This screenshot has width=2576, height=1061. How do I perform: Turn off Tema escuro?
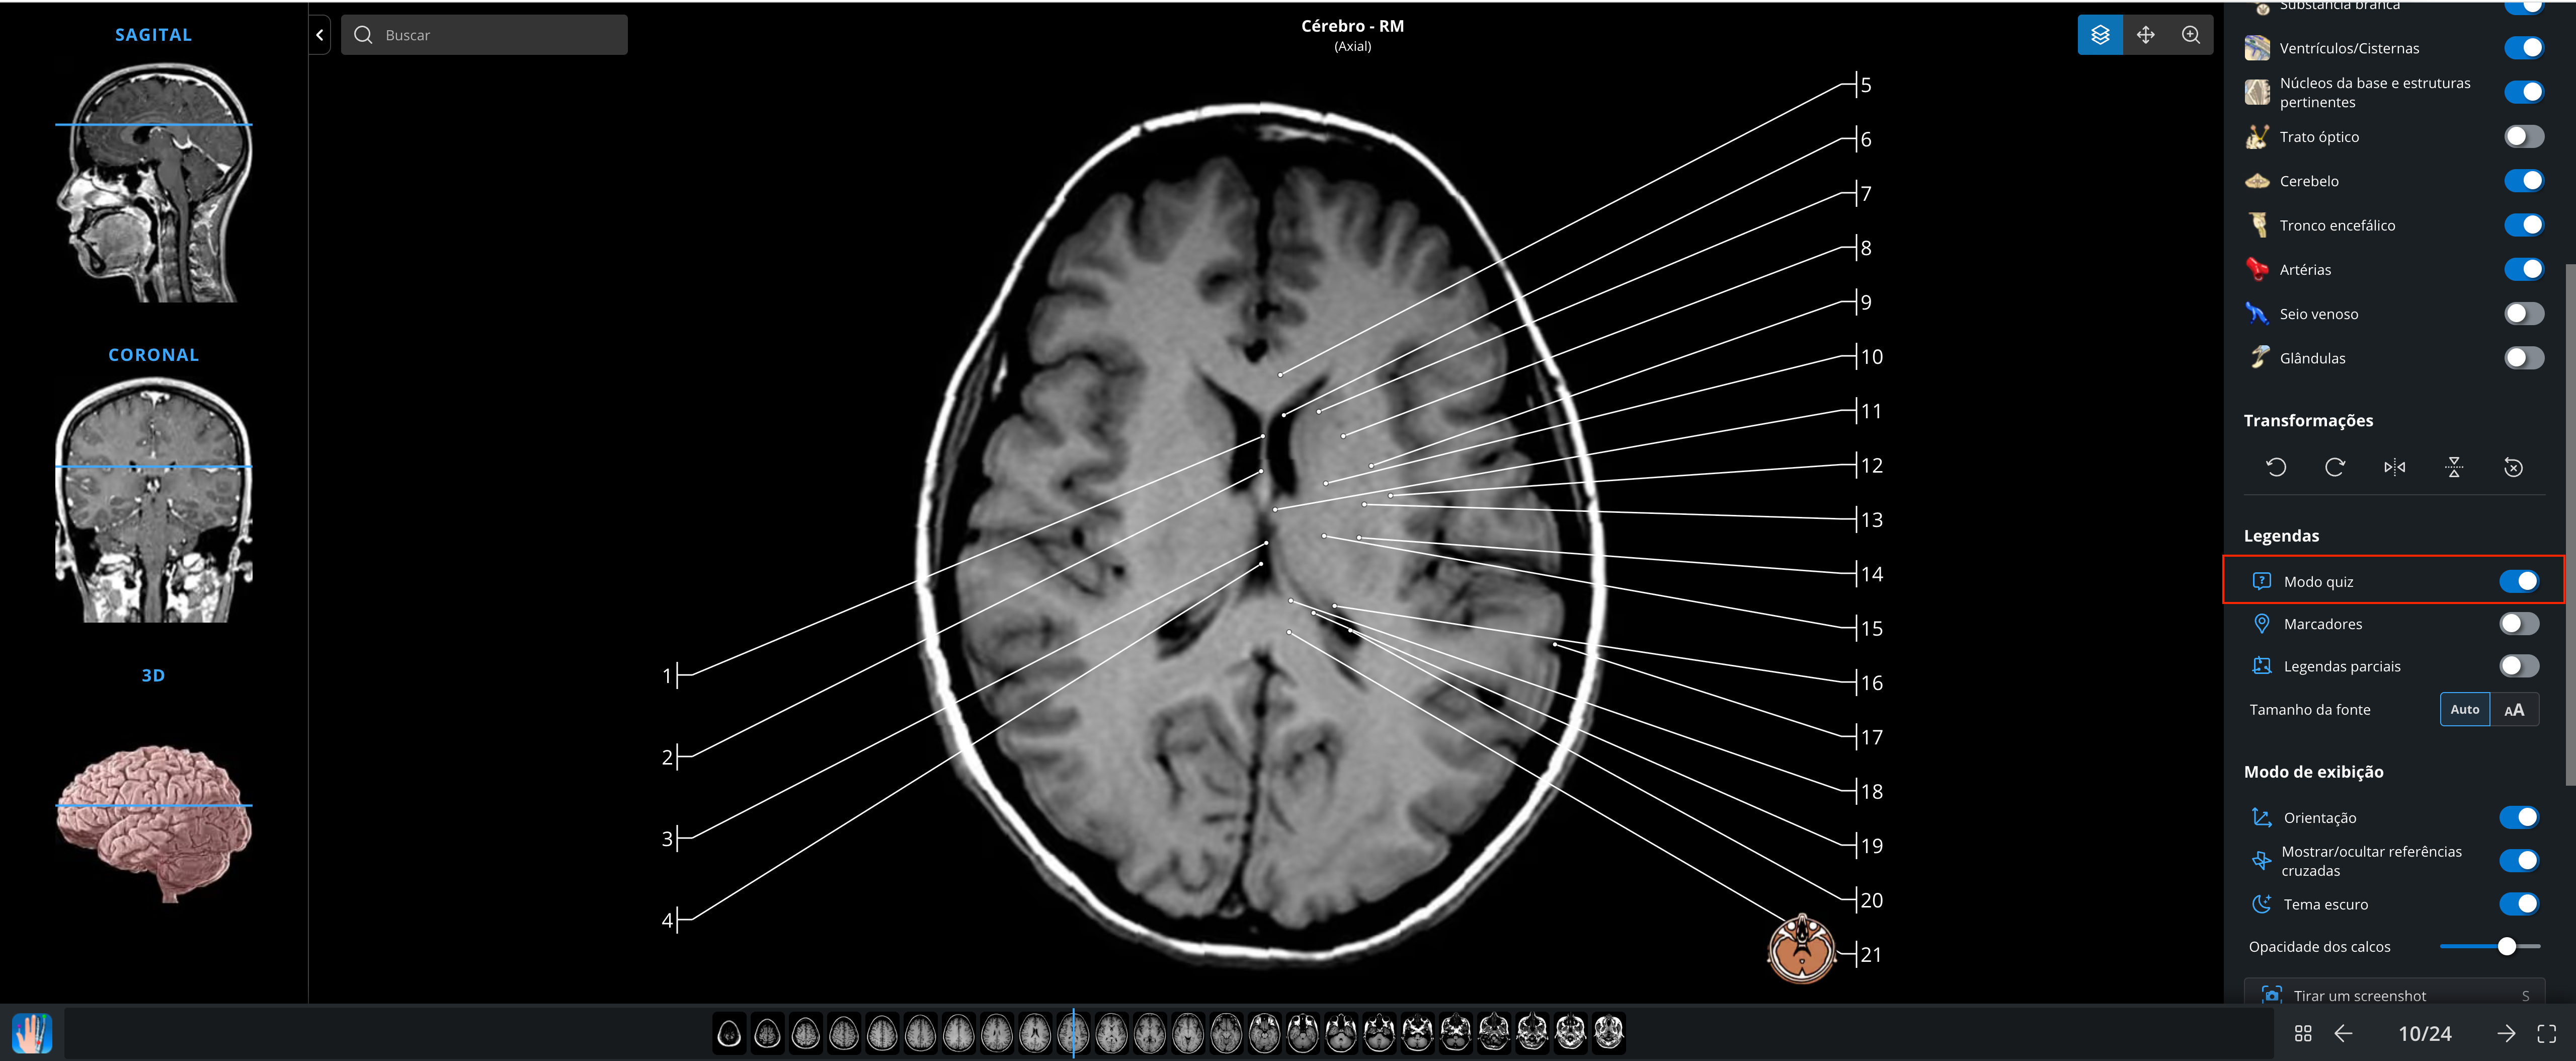(2519, 904)
